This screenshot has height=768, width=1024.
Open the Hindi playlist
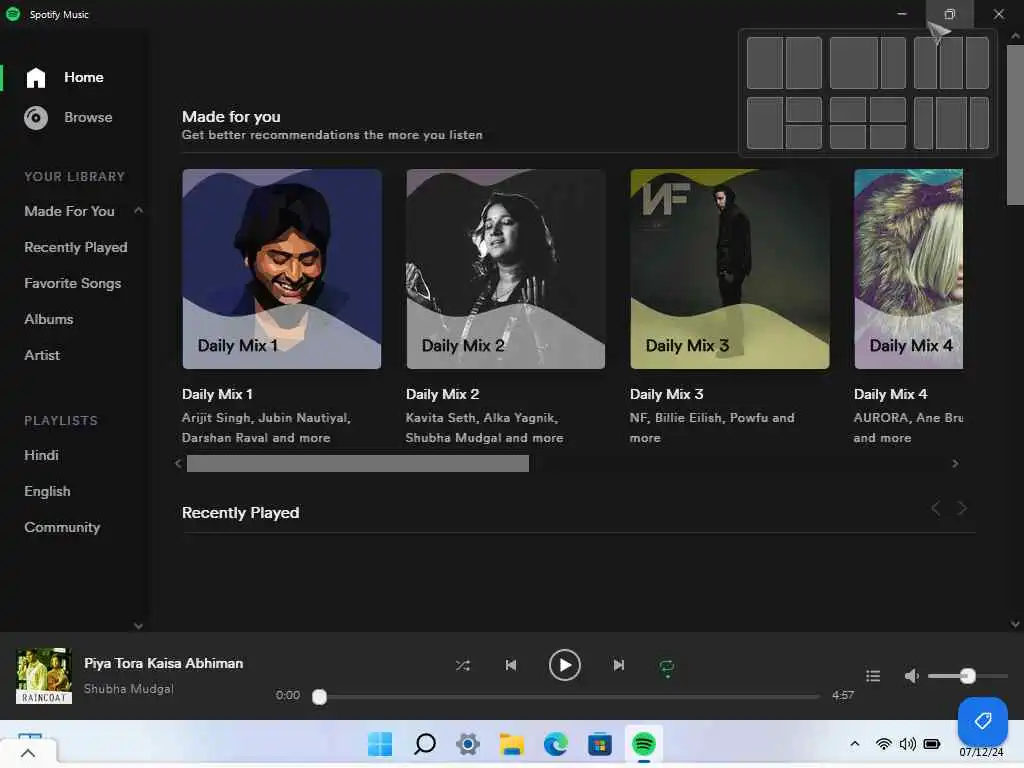coord(41,455)
